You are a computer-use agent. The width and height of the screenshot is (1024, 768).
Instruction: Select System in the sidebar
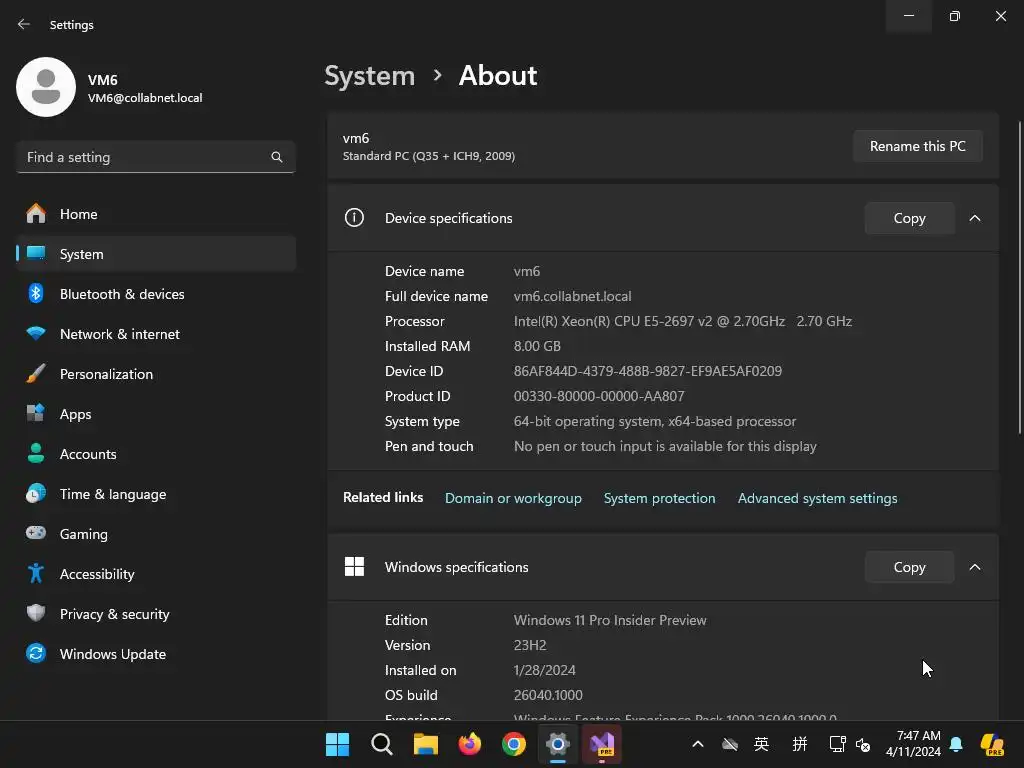pos(155,254)
